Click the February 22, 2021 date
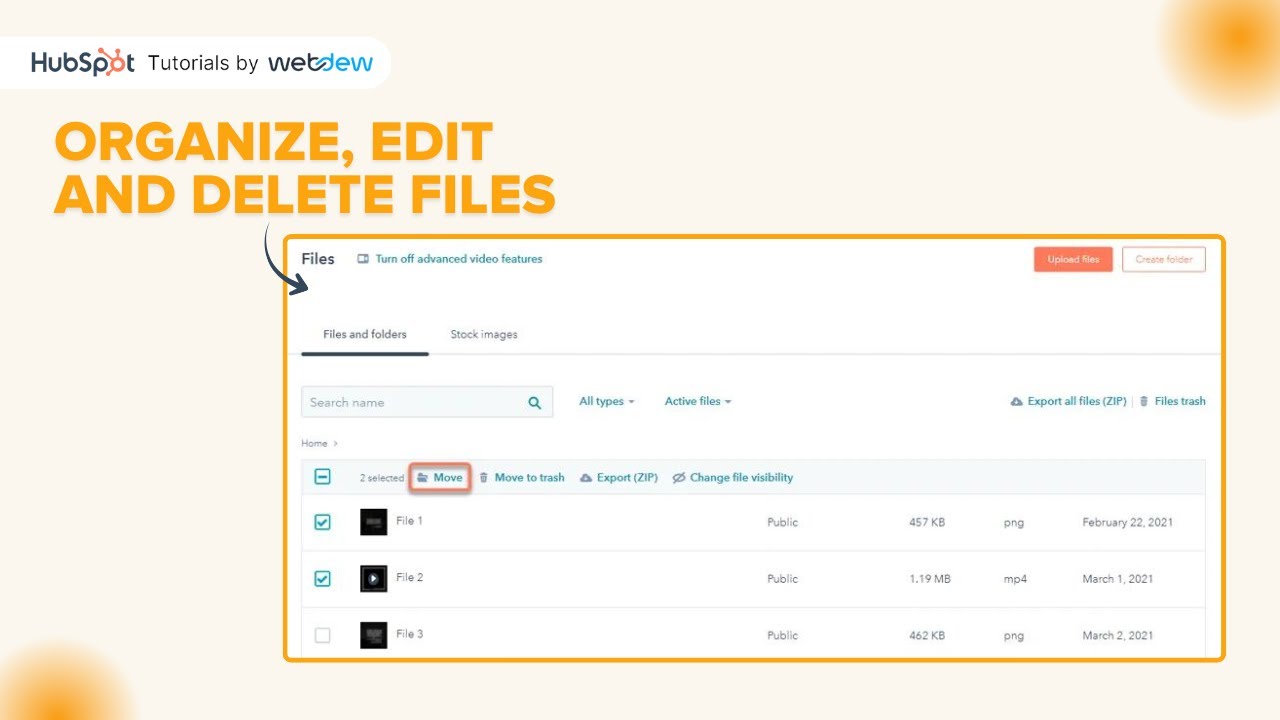 click(x=1128, y=522)
